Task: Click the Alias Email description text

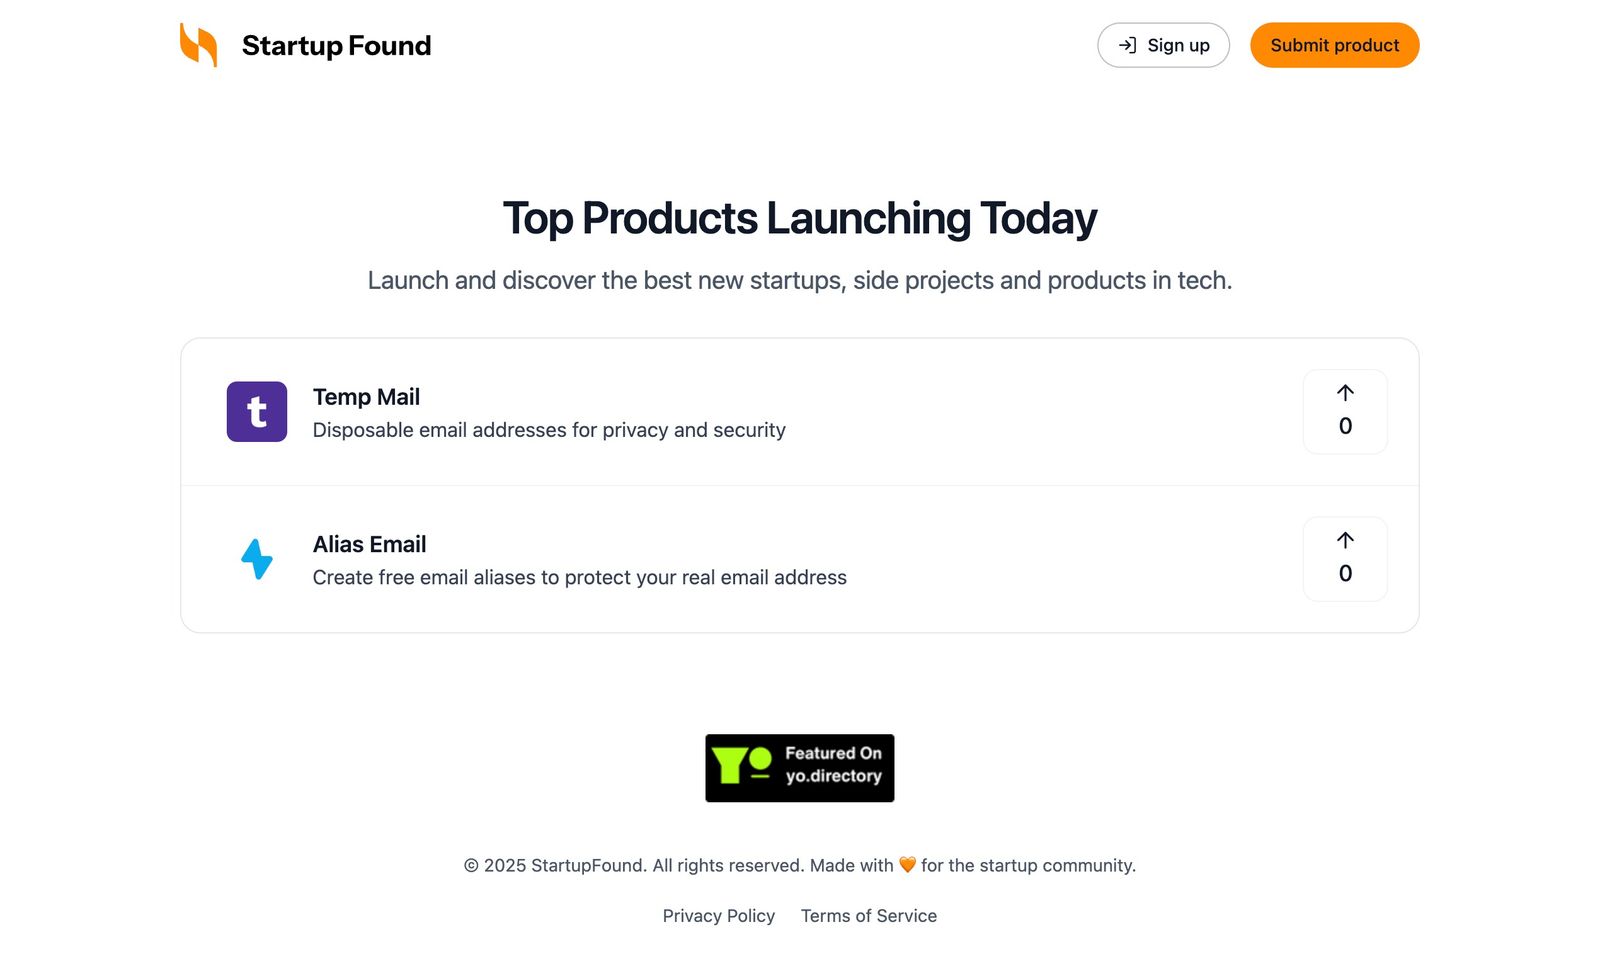Action: (x=579, y=577)
